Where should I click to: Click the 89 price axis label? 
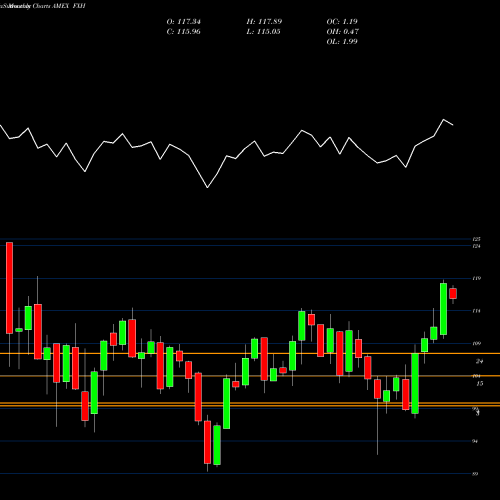coord(475,474)
